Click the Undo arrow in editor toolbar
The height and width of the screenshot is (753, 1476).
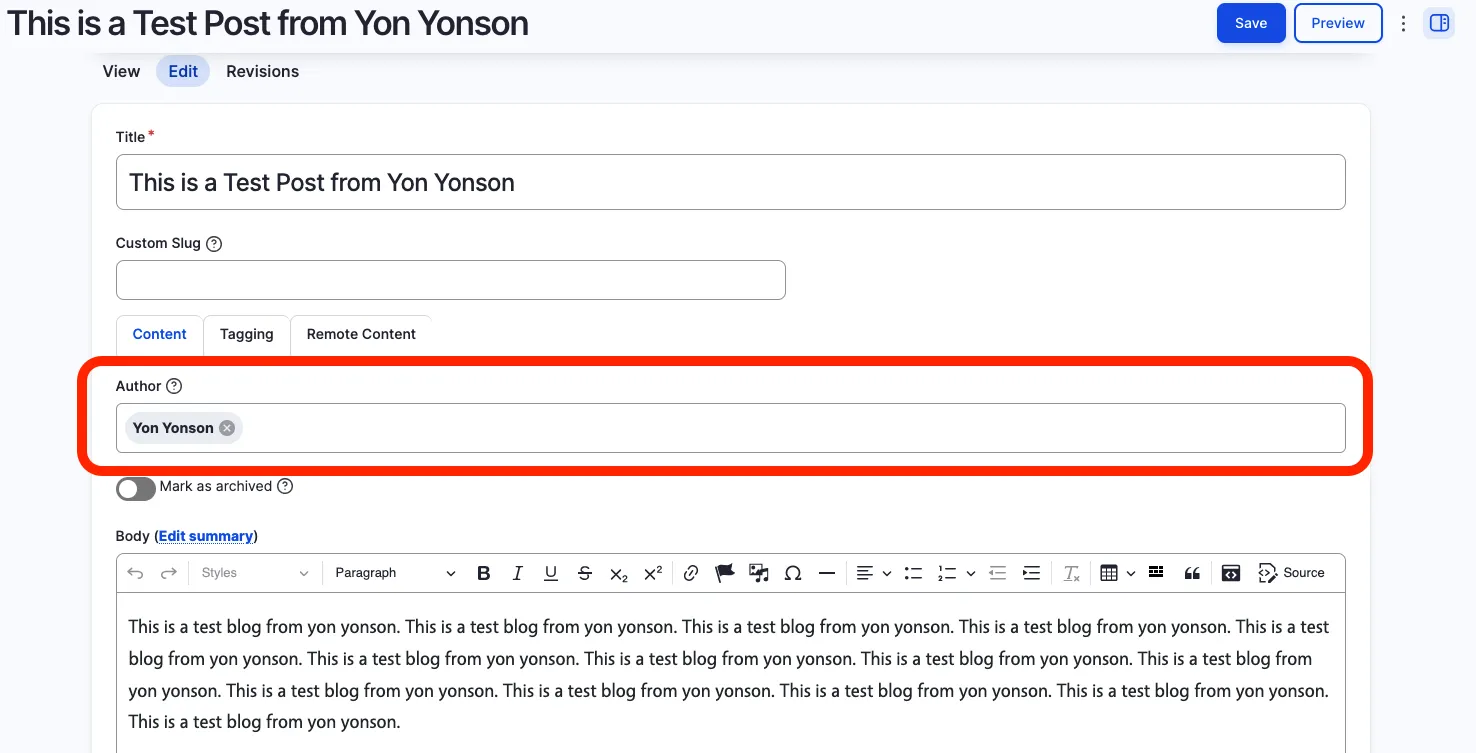135,573
